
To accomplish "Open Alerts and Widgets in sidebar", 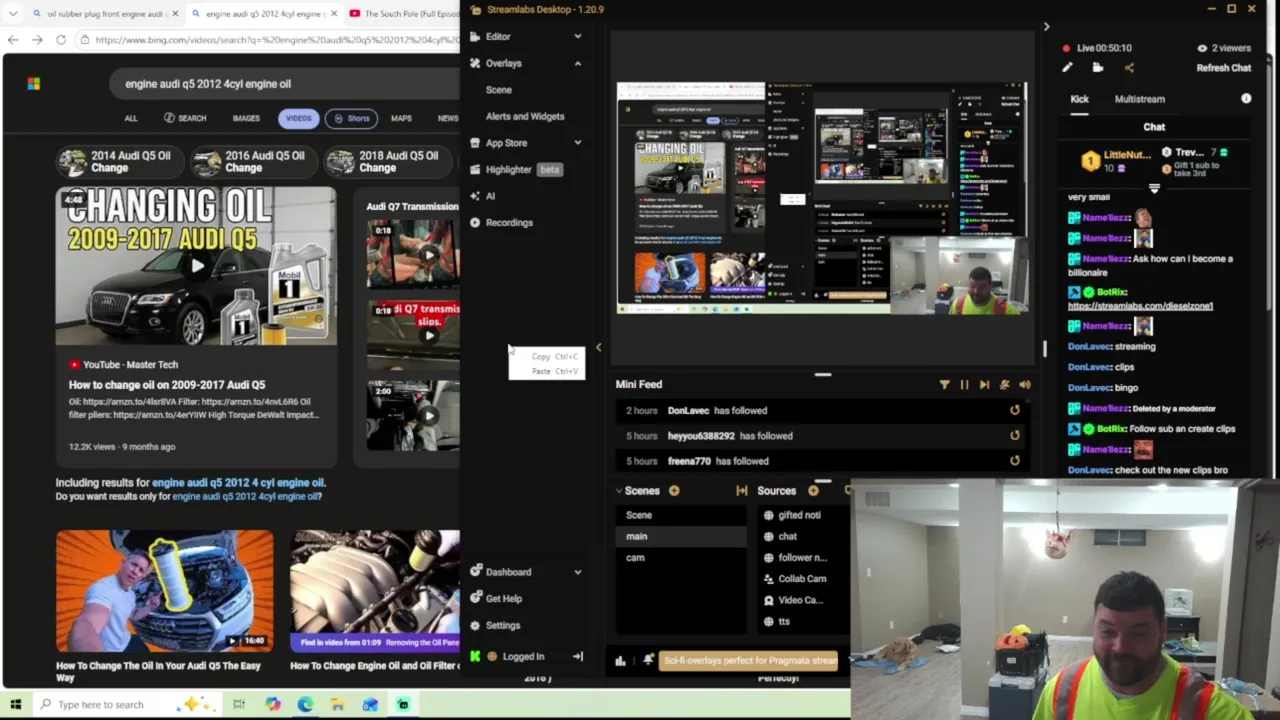I will [525, 116].
